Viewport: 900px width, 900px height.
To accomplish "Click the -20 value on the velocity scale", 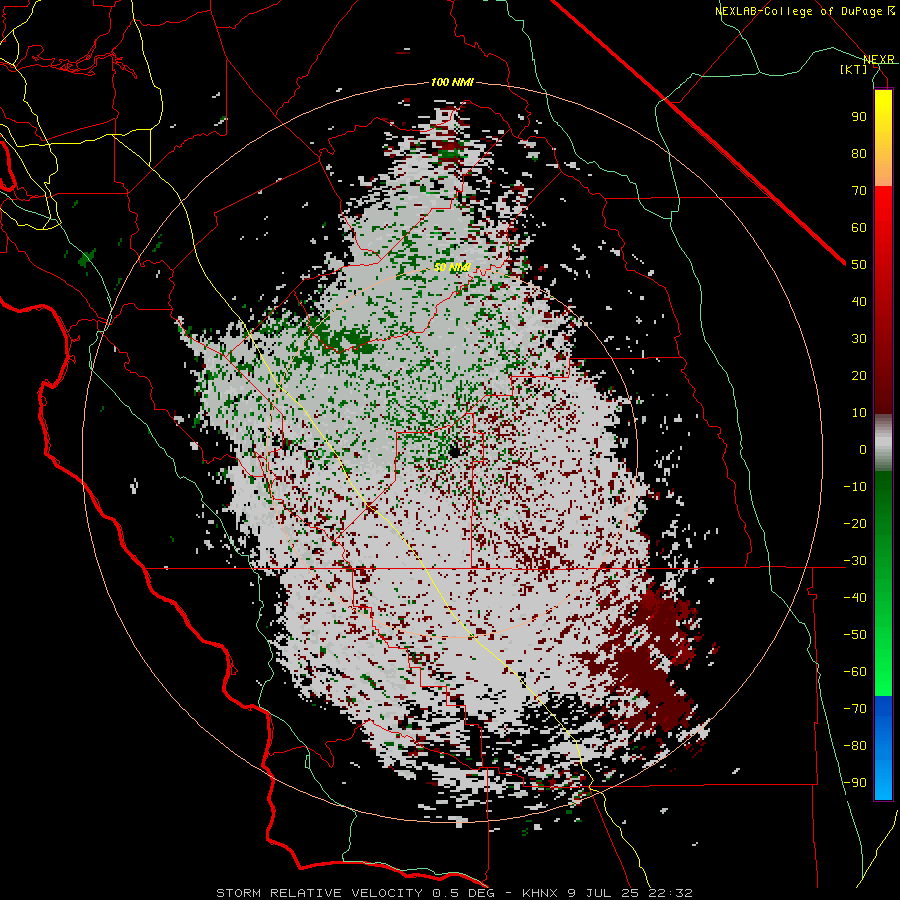I will pyautogui.click(x=855, y=523).
